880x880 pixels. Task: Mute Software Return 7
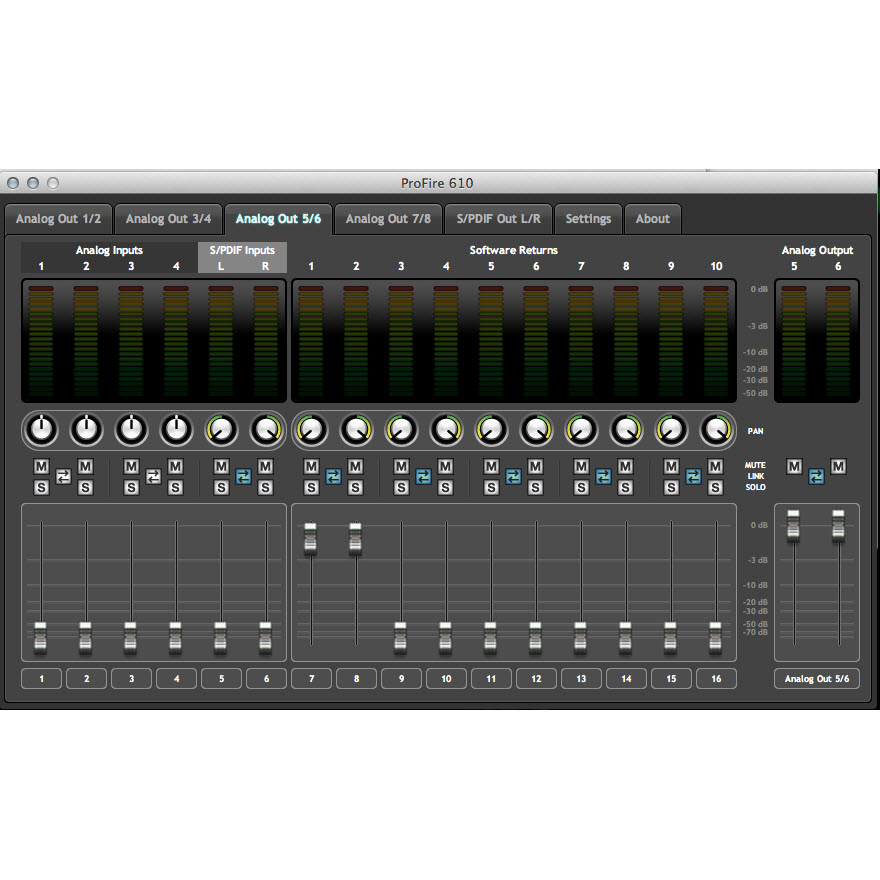point(581,466)
